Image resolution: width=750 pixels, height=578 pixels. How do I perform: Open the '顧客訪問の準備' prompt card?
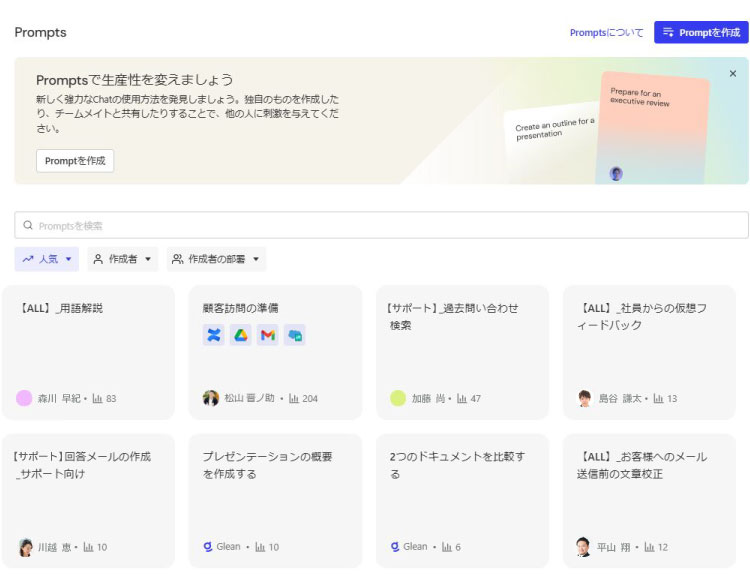[275, 352]
